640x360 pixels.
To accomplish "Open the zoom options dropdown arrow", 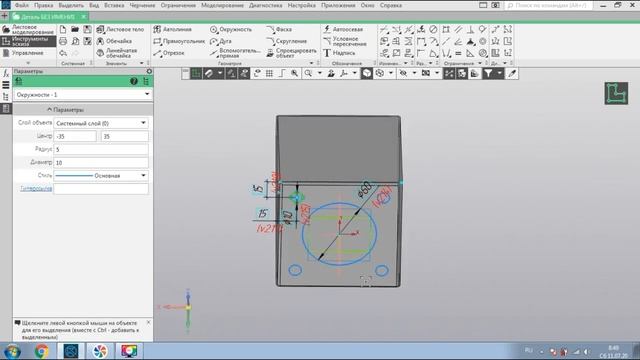I will pos(320,73).
